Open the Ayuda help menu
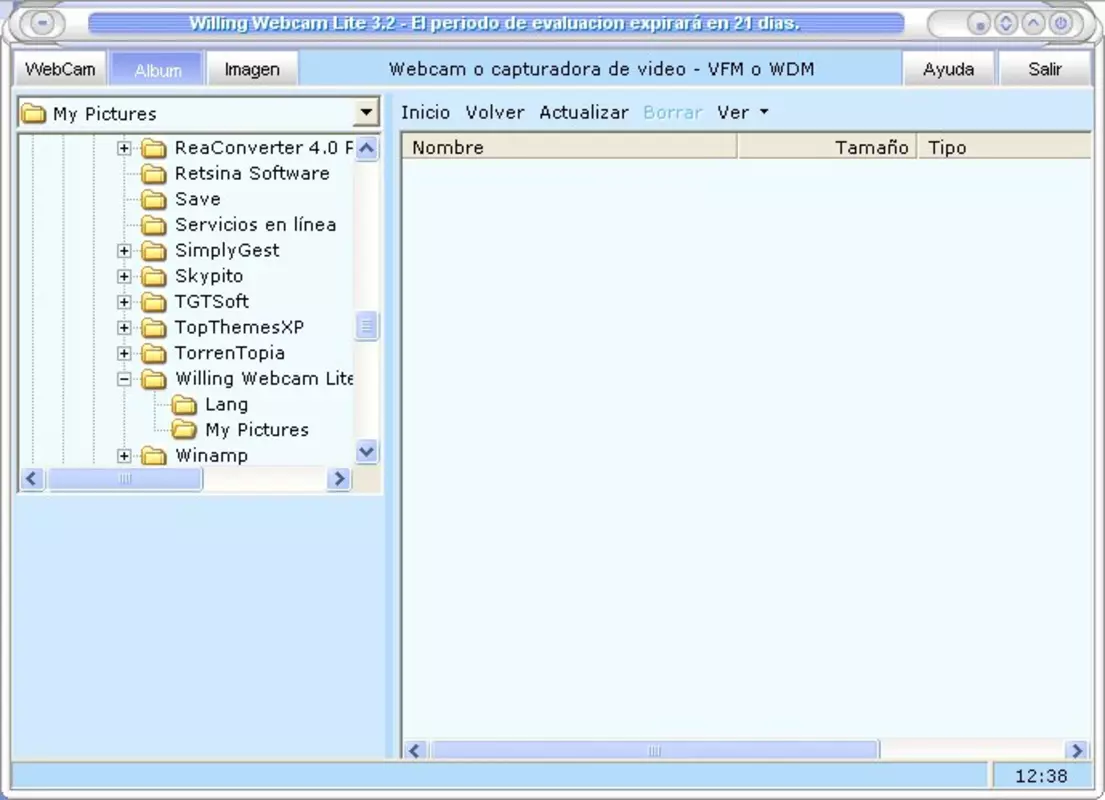1105x800 pixels. click(x=949, y=69)
